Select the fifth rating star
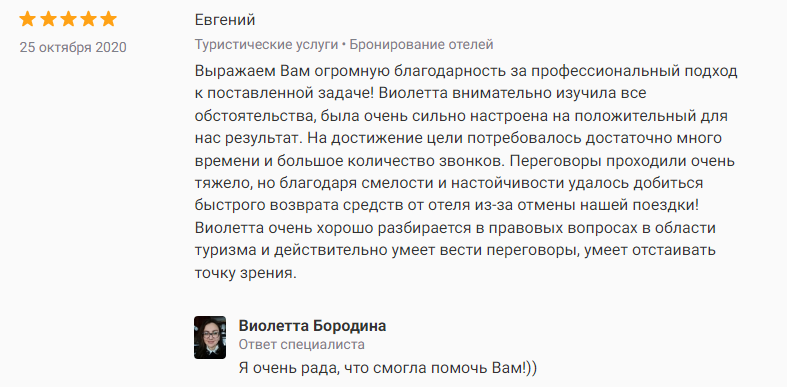This screenshot has height=387, width=787. point(108,20)
